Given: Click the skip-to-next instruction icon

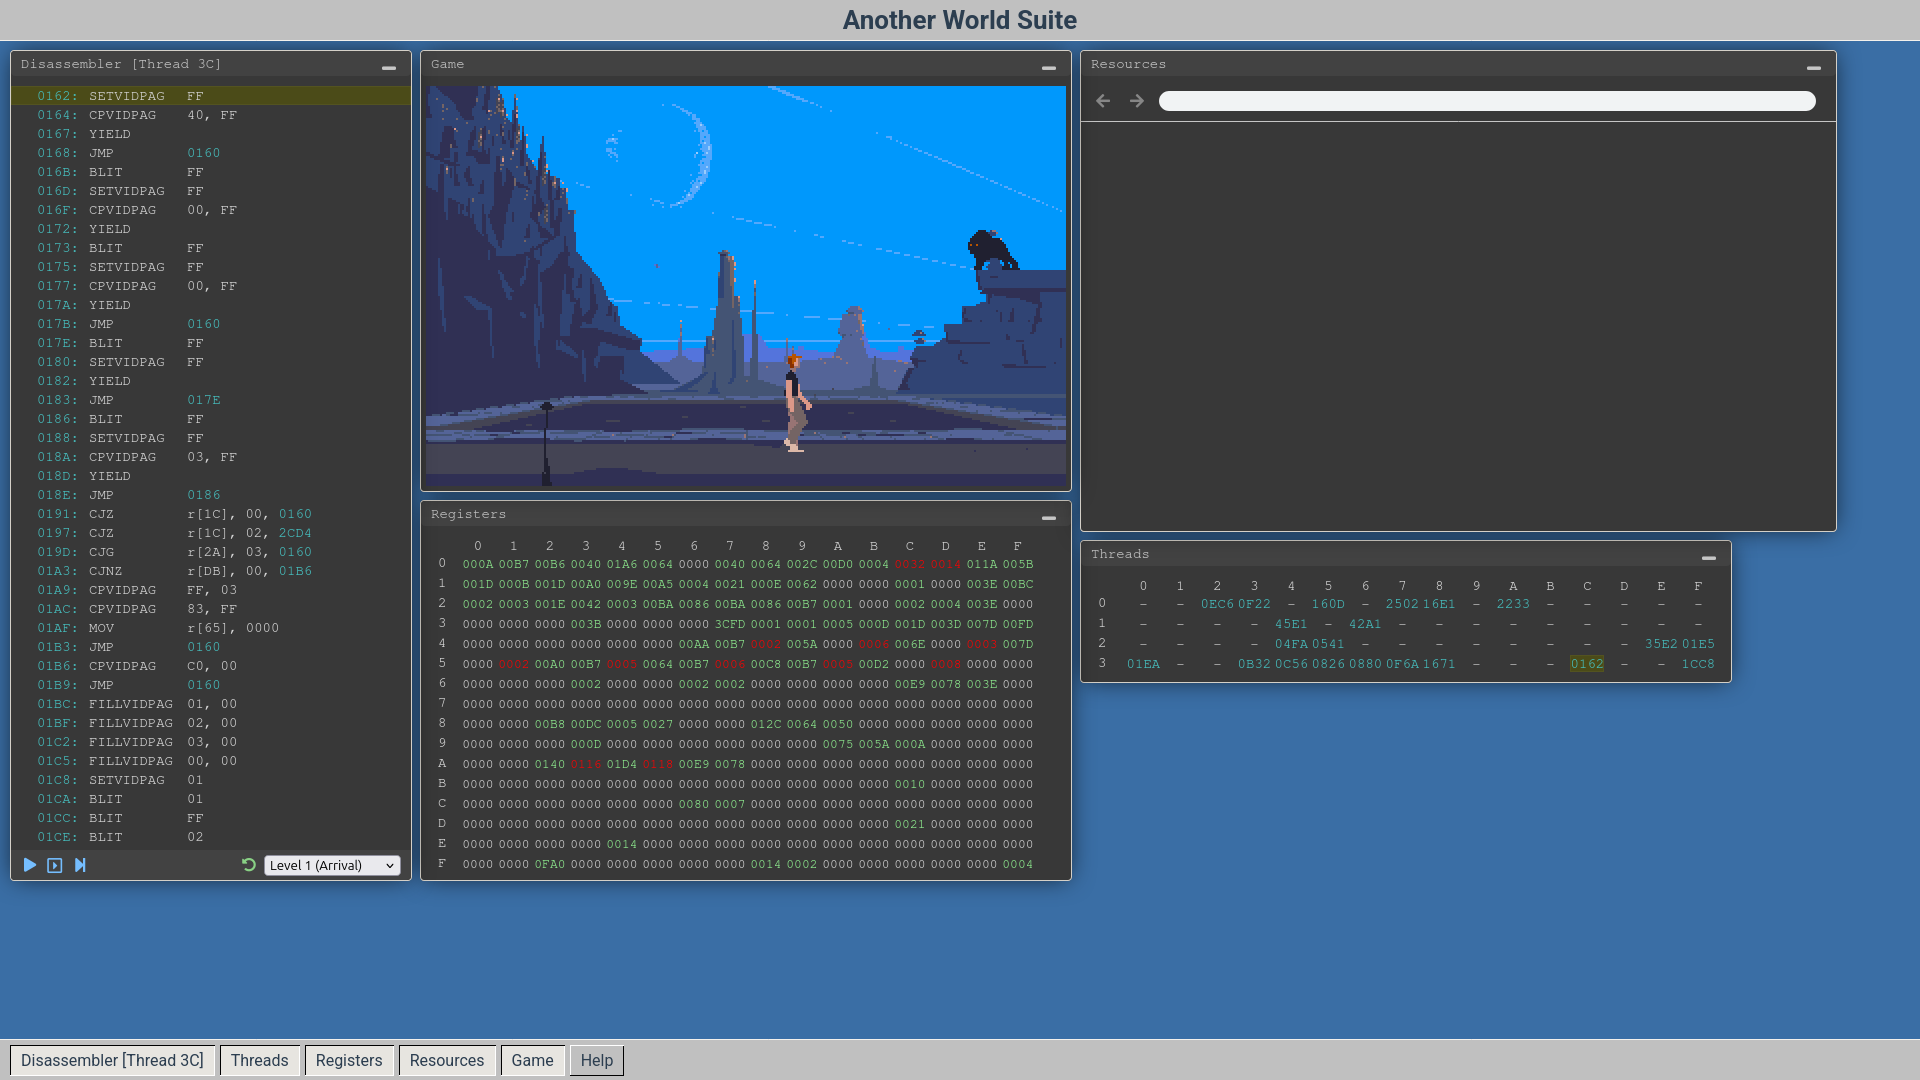Looking at the screenshot, I should (x=80, y=866).
